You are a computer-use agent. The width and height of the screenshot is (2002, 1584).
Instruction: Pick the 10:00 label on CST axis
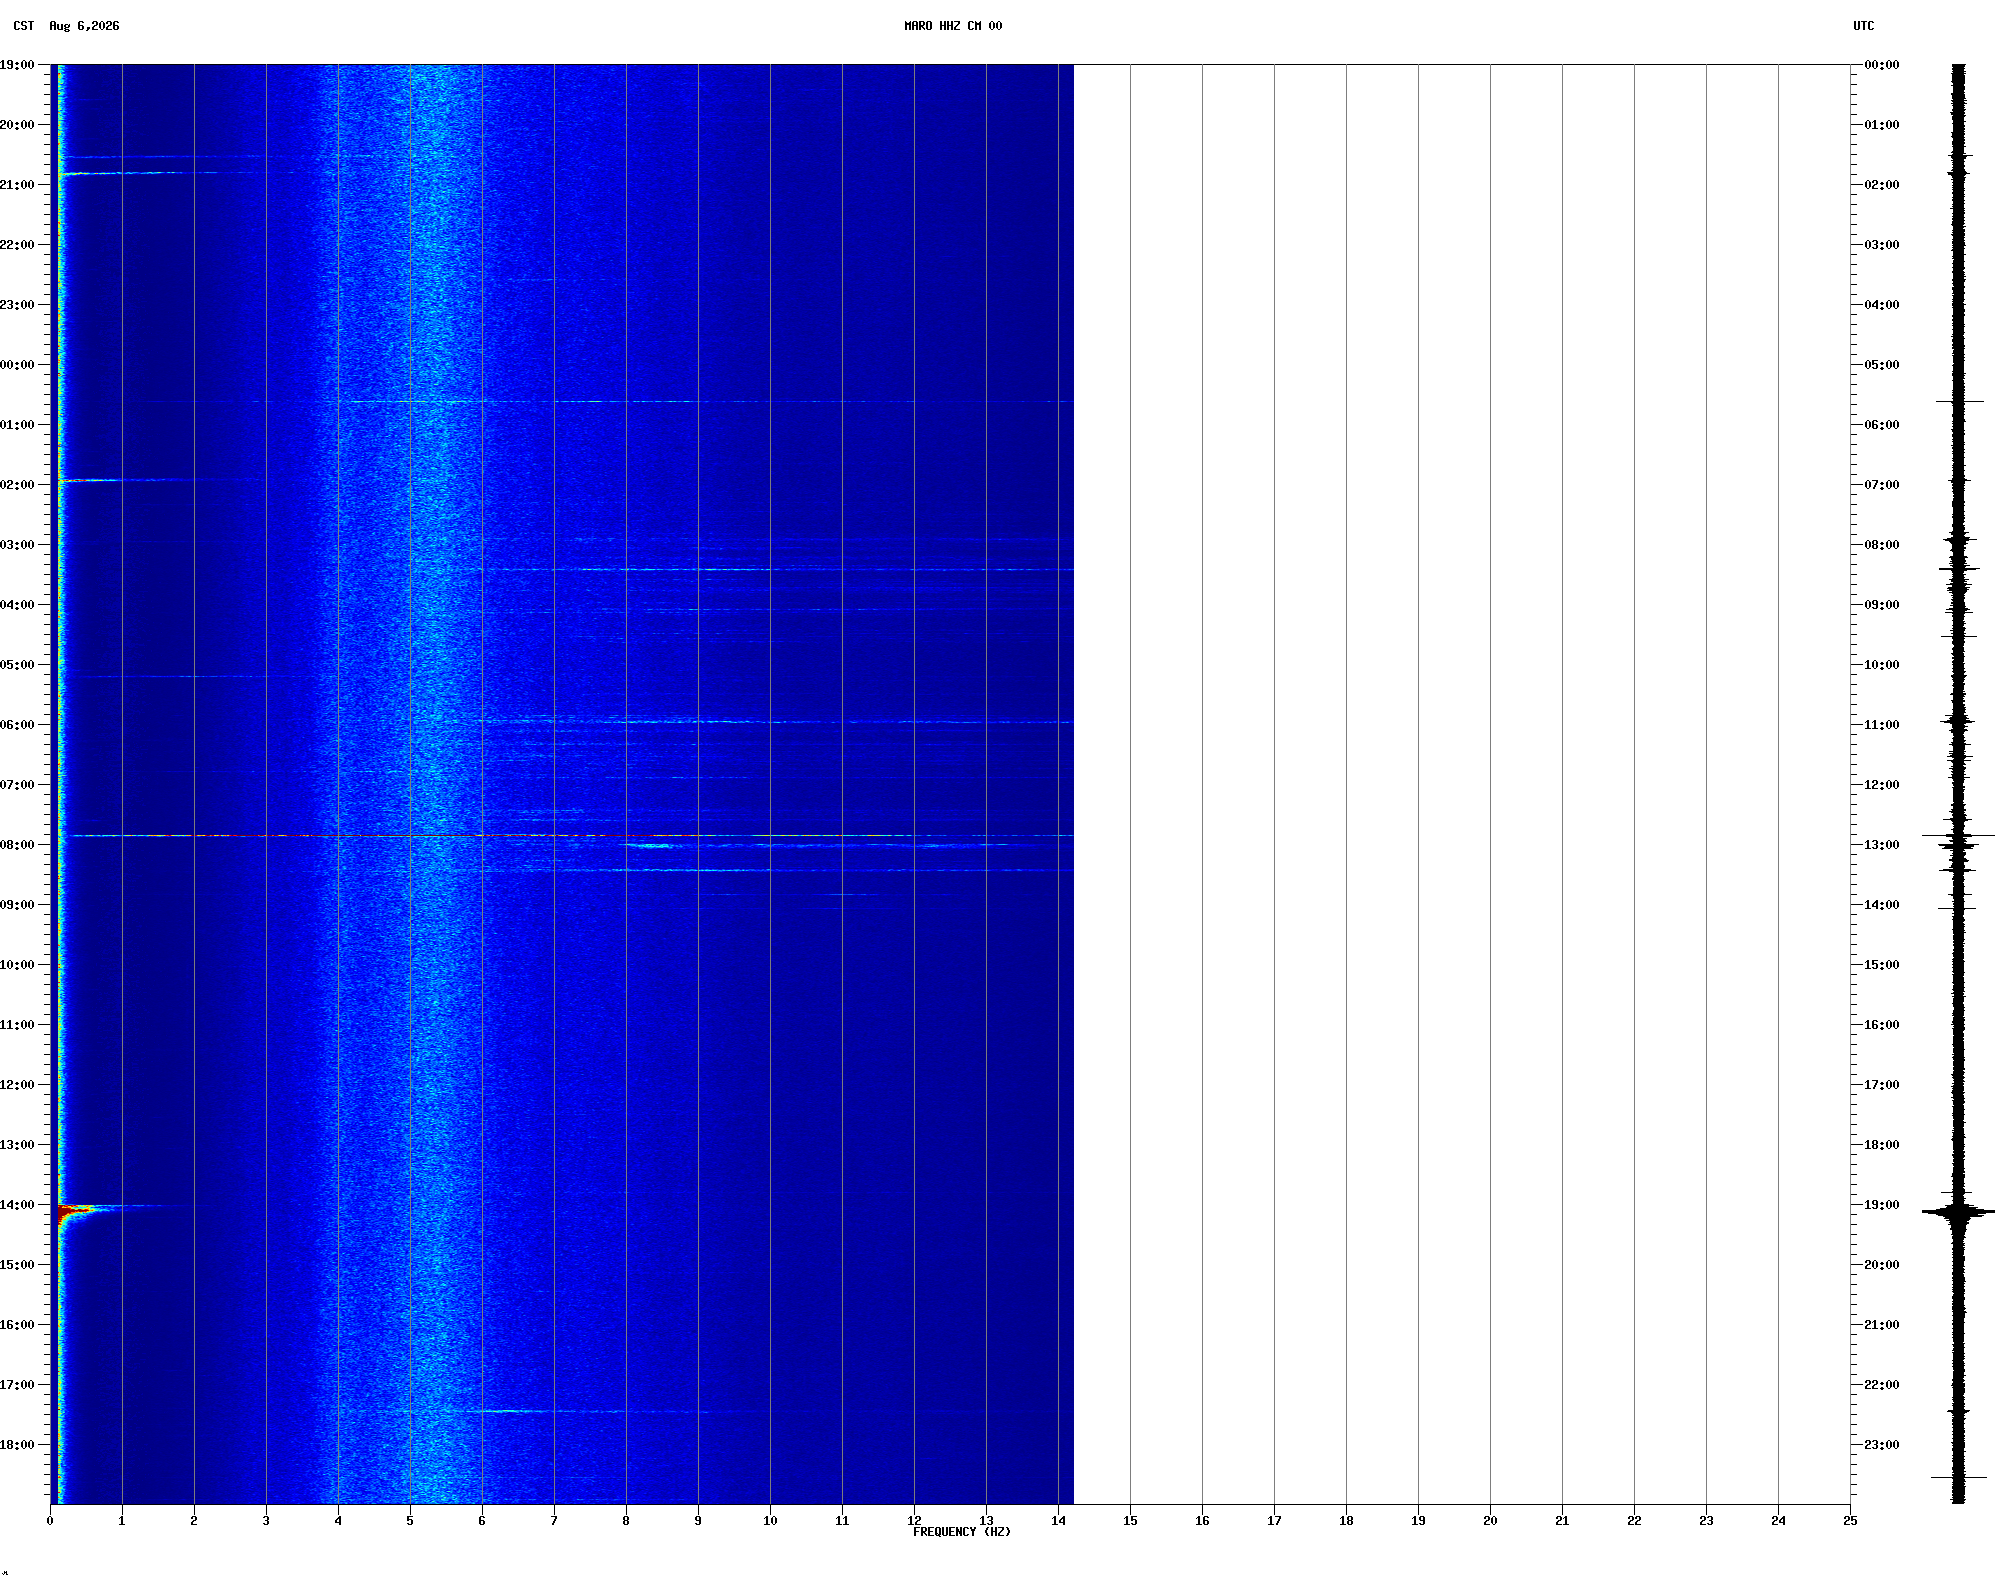(x=17, y=965)
